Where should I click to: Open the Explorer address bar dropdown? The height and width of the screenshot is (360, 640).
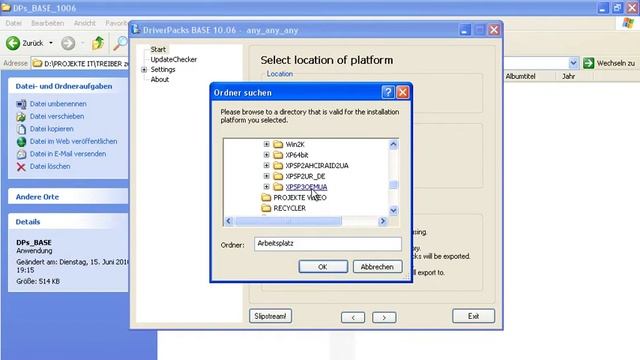click(573, 63)
